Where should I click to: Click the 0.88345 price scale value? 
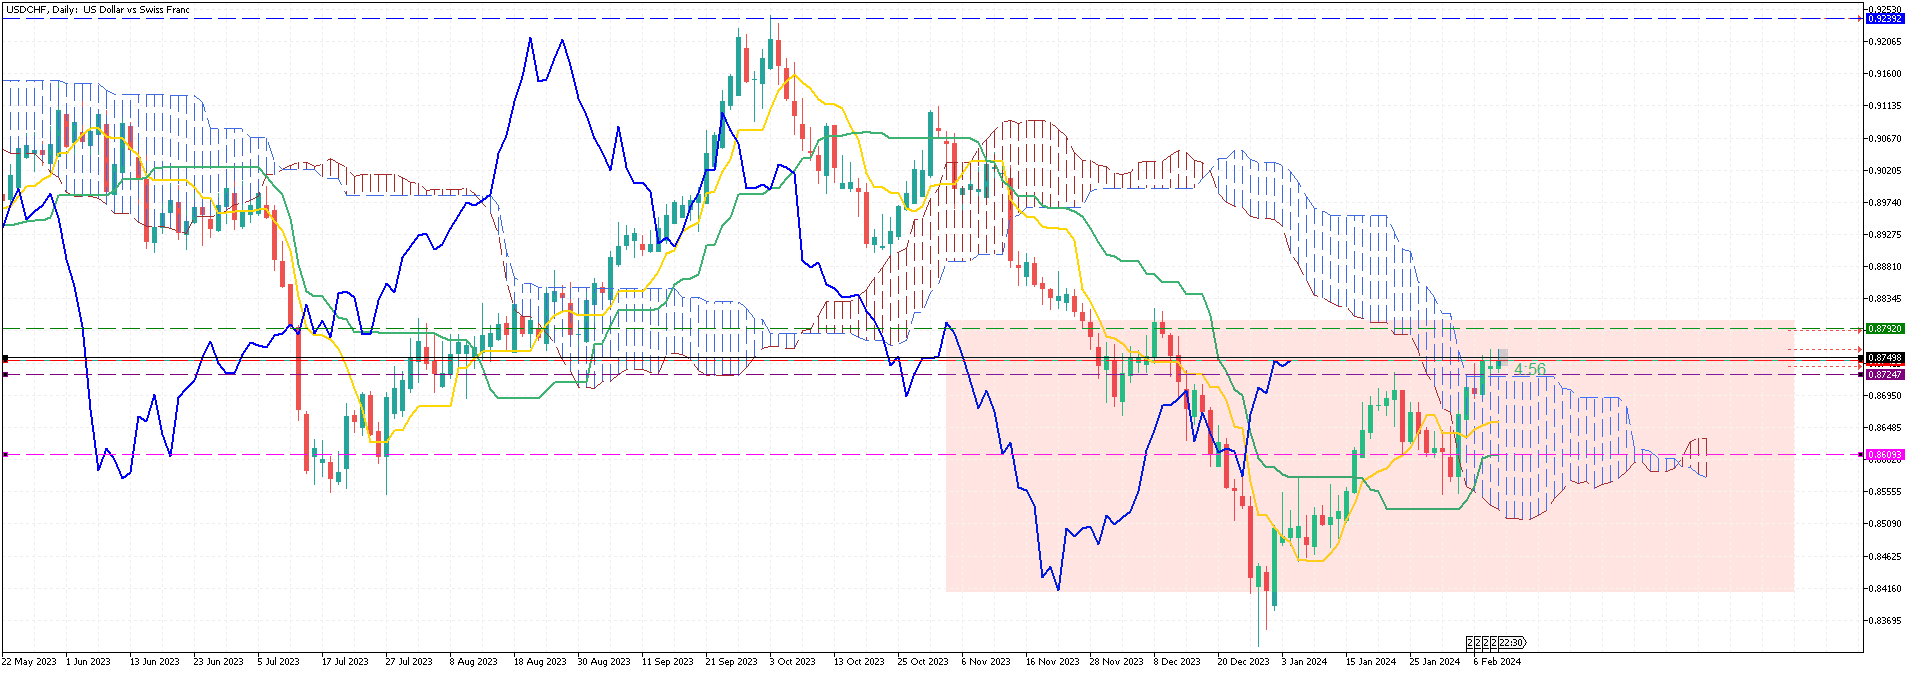(x=1887, y=298)
